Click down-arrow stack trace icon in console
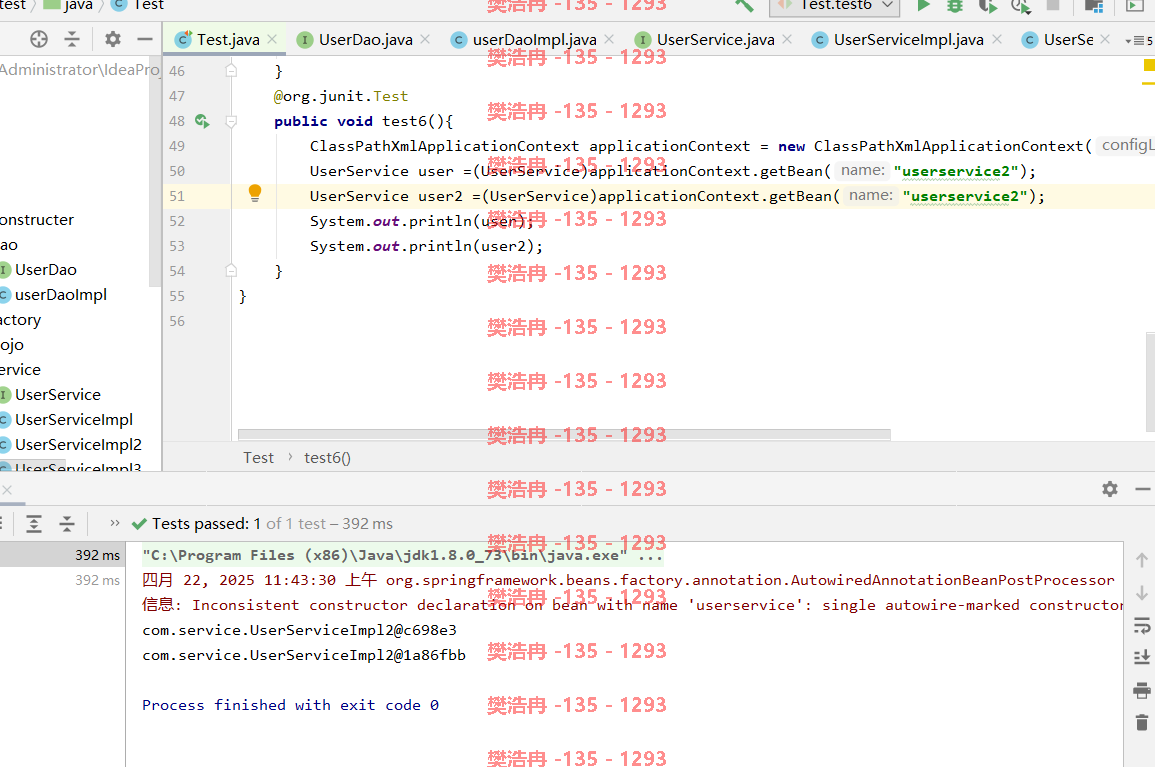The height and width of the screenshot is (767, 1155). pyautogui.click(x=1142, y=593)
